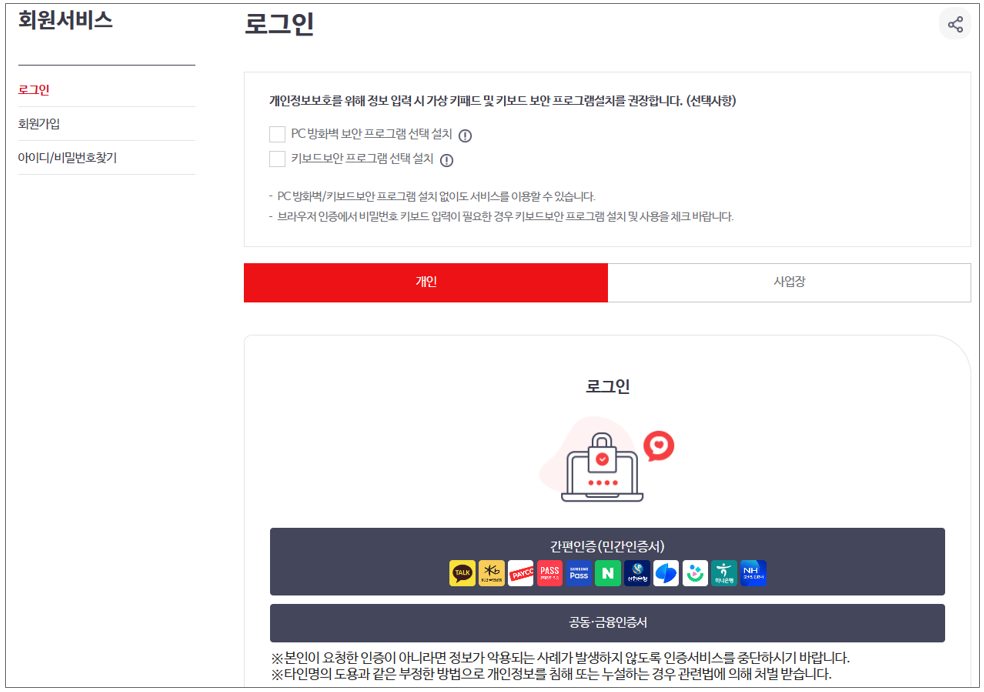Click the 로그인 heading above the illustration
The height and width of the screenshot is (692, 984).
point(607,386)
